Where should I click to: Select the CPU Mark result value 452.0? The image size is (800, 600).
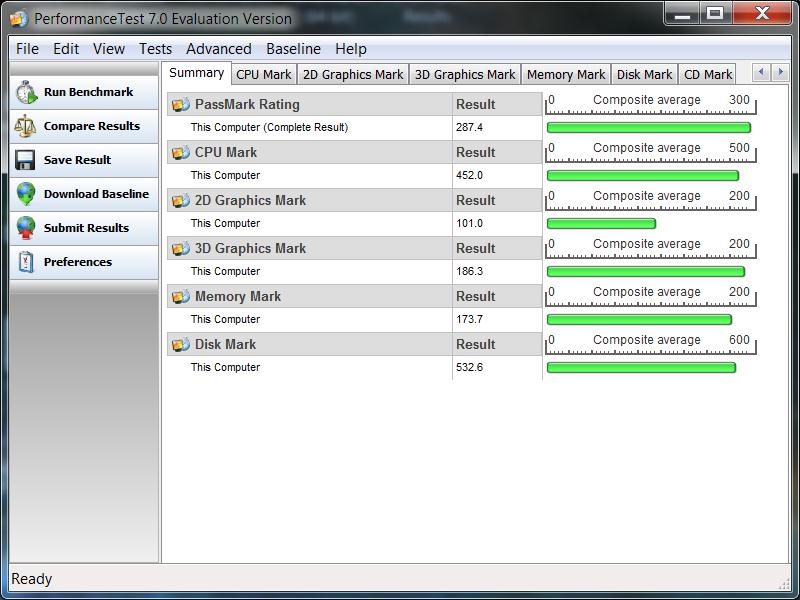469,176
